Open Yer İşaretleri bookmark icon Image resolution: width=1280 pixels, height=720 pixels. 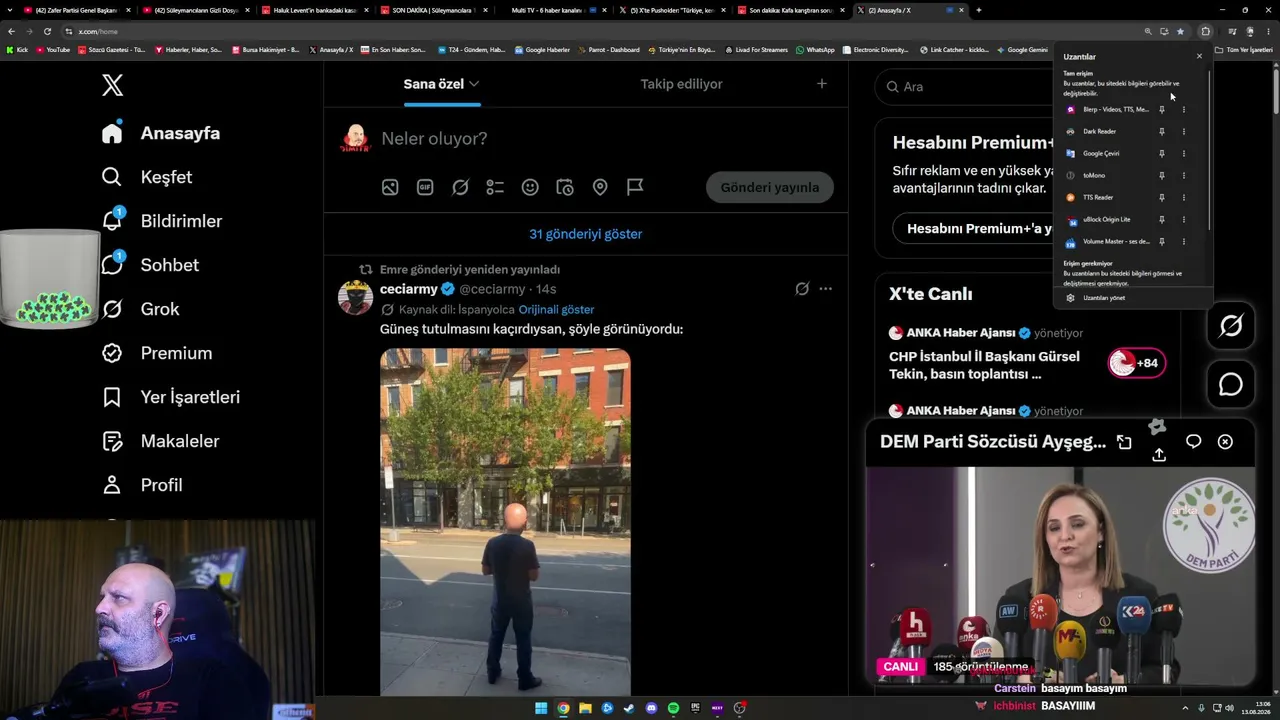click(x=112, y=397)
